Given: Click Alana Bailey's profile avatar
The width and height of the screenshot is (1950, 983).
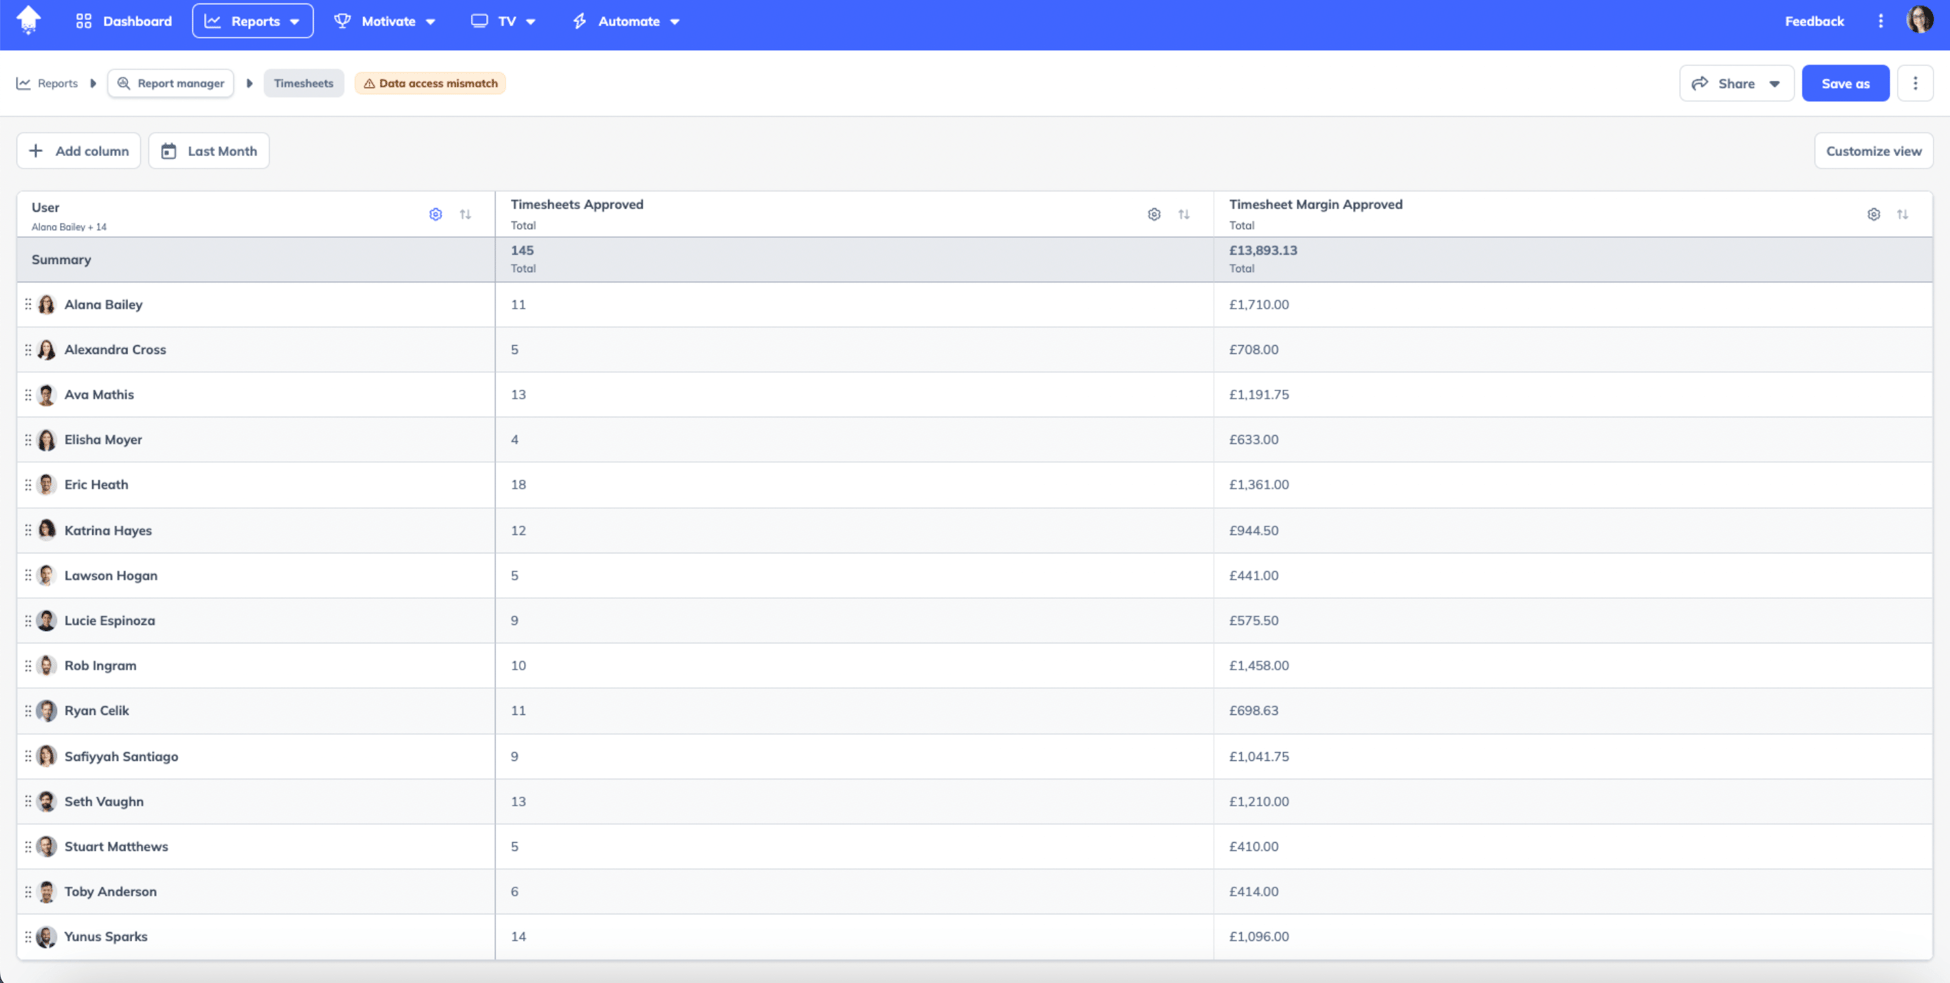Looking at the screenshot, I should (x=46, y=304).
